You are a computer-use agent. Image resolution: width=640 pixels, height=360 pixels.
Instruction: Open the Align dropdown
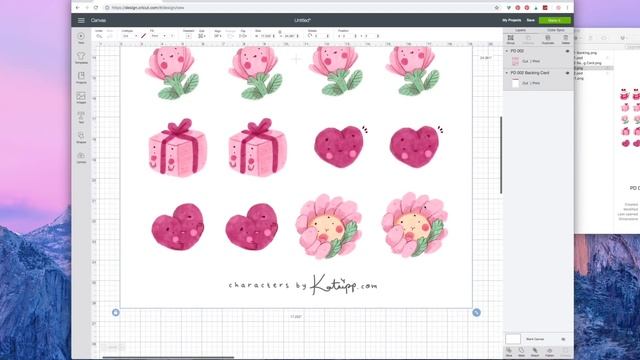[x=218, y=36]
